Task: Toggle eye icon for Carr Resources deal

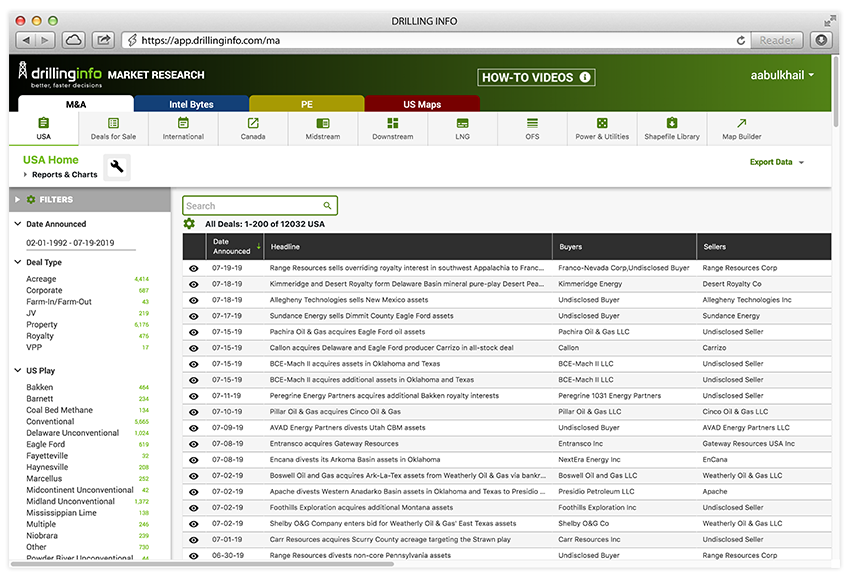Action: 194,540
